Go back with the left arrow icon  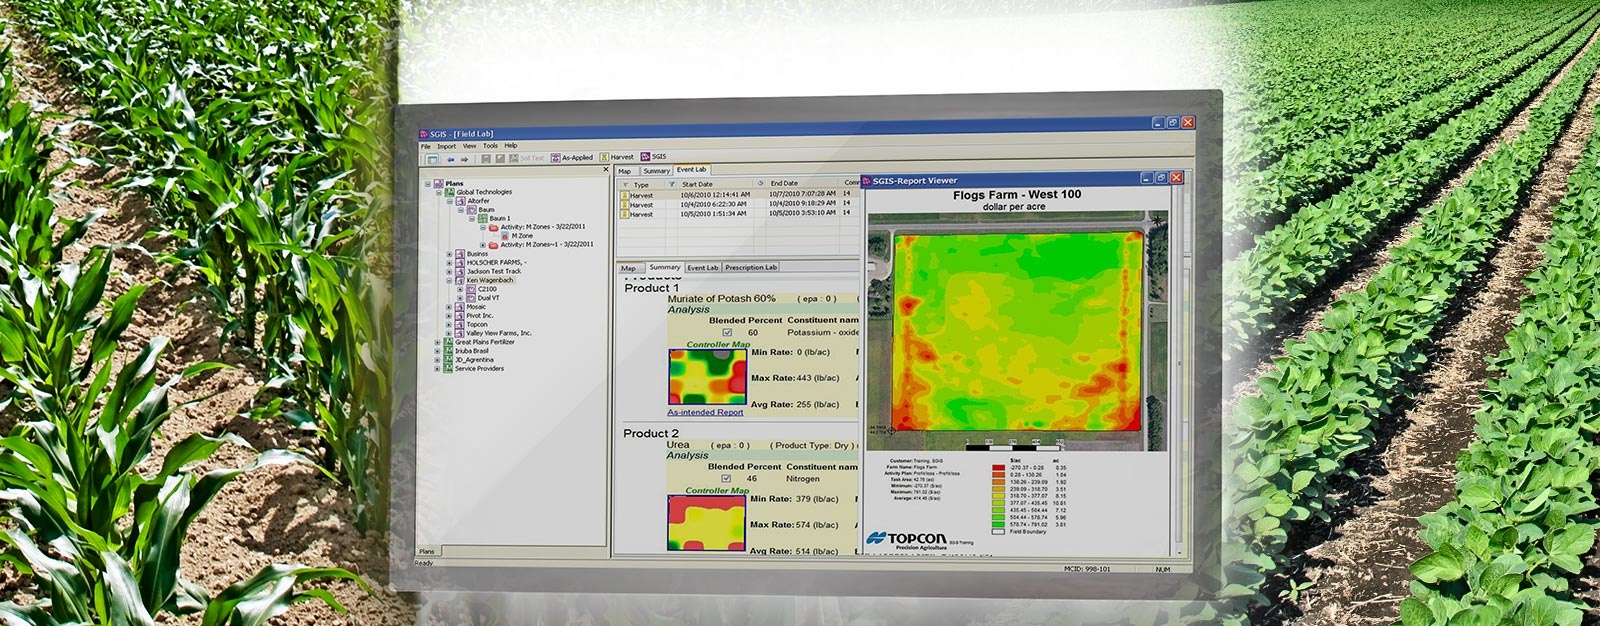click(451, 159)
